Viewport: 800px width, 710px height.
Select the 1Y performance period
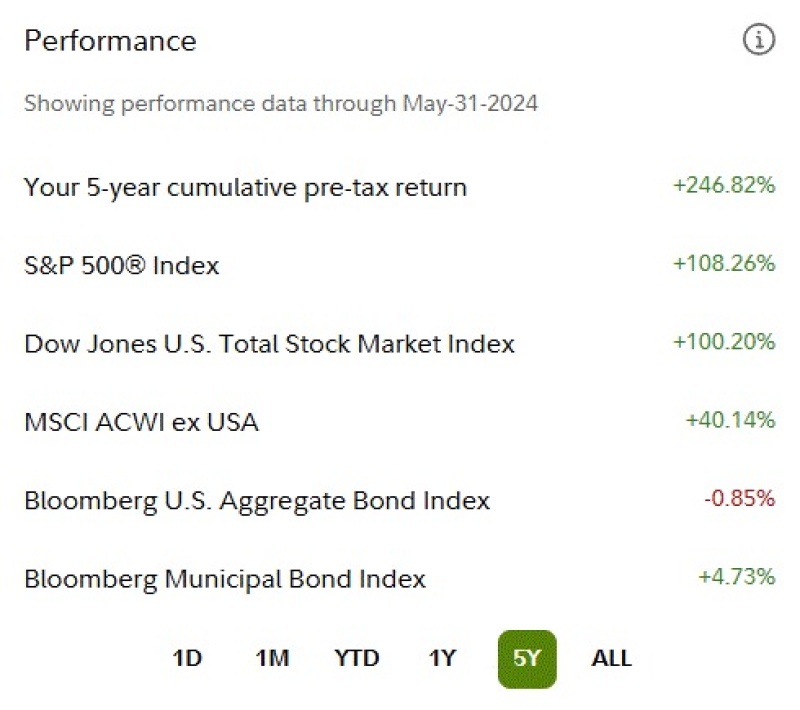click(x=442, y=658)
